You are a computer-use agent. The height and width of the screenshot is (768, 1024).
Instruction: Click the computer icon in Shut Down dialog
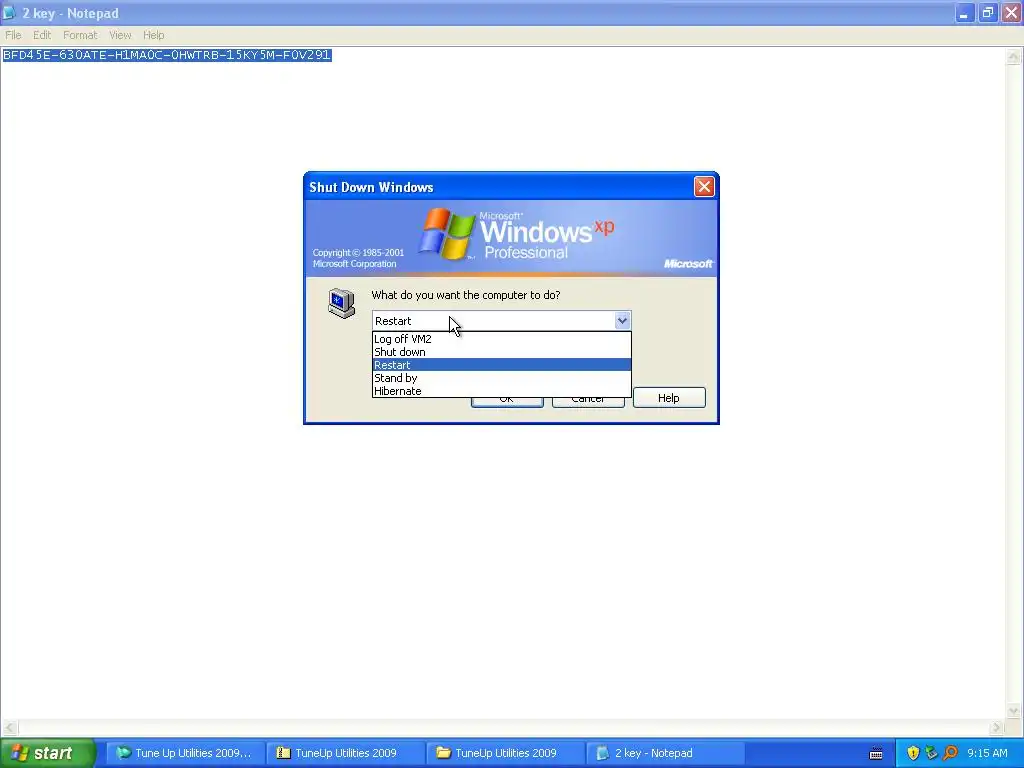[342, 304]
